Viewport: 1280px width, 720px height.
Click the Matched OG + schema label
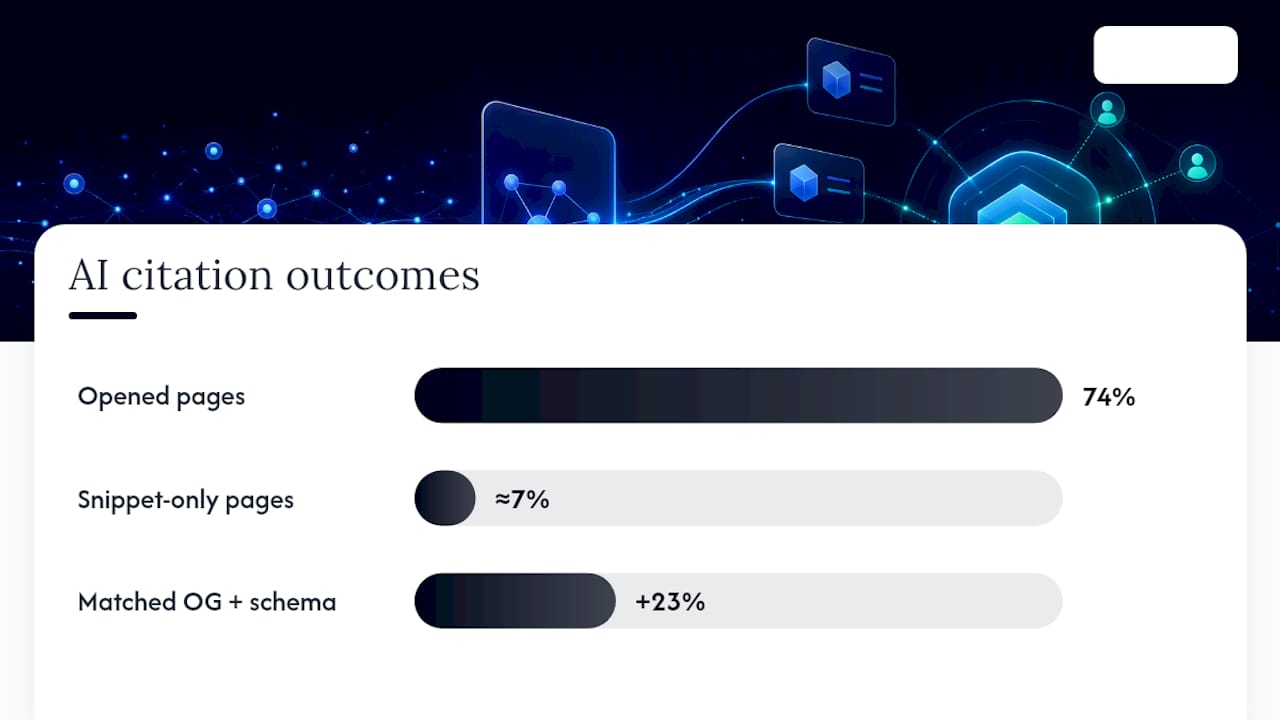coord(207,602)
